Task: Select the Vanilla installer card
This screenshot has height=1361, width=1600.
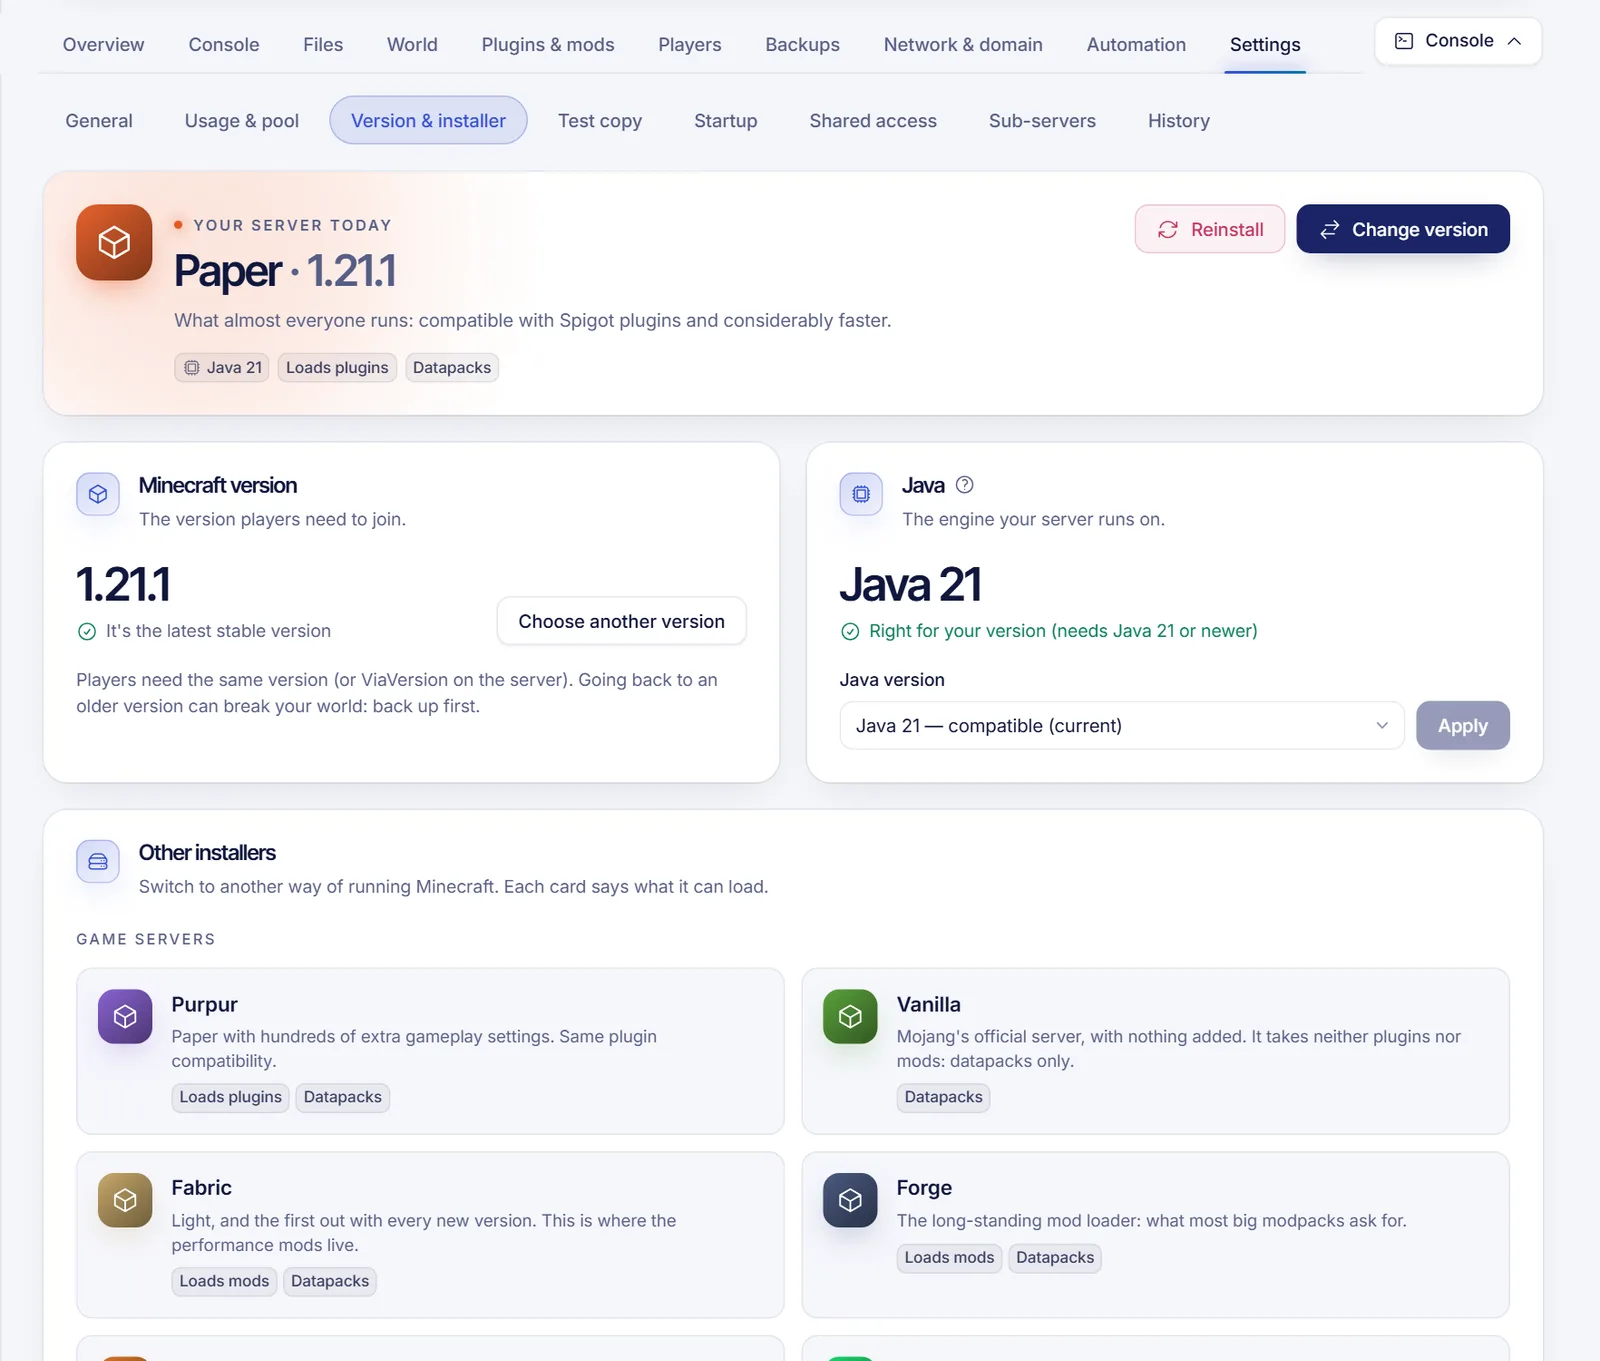Action: (x=1155, y=1051)
